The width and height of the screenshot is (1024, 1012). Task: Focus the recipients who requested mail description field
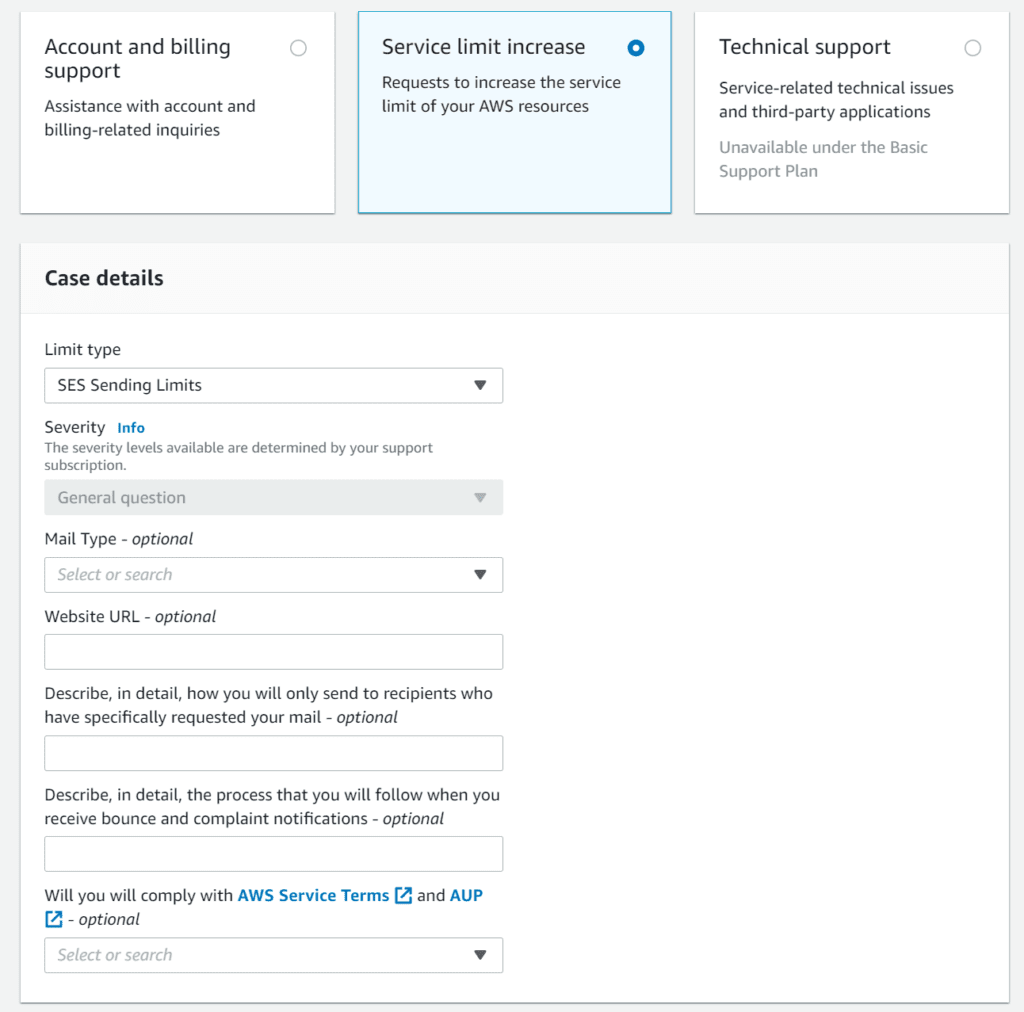[273, 753]
